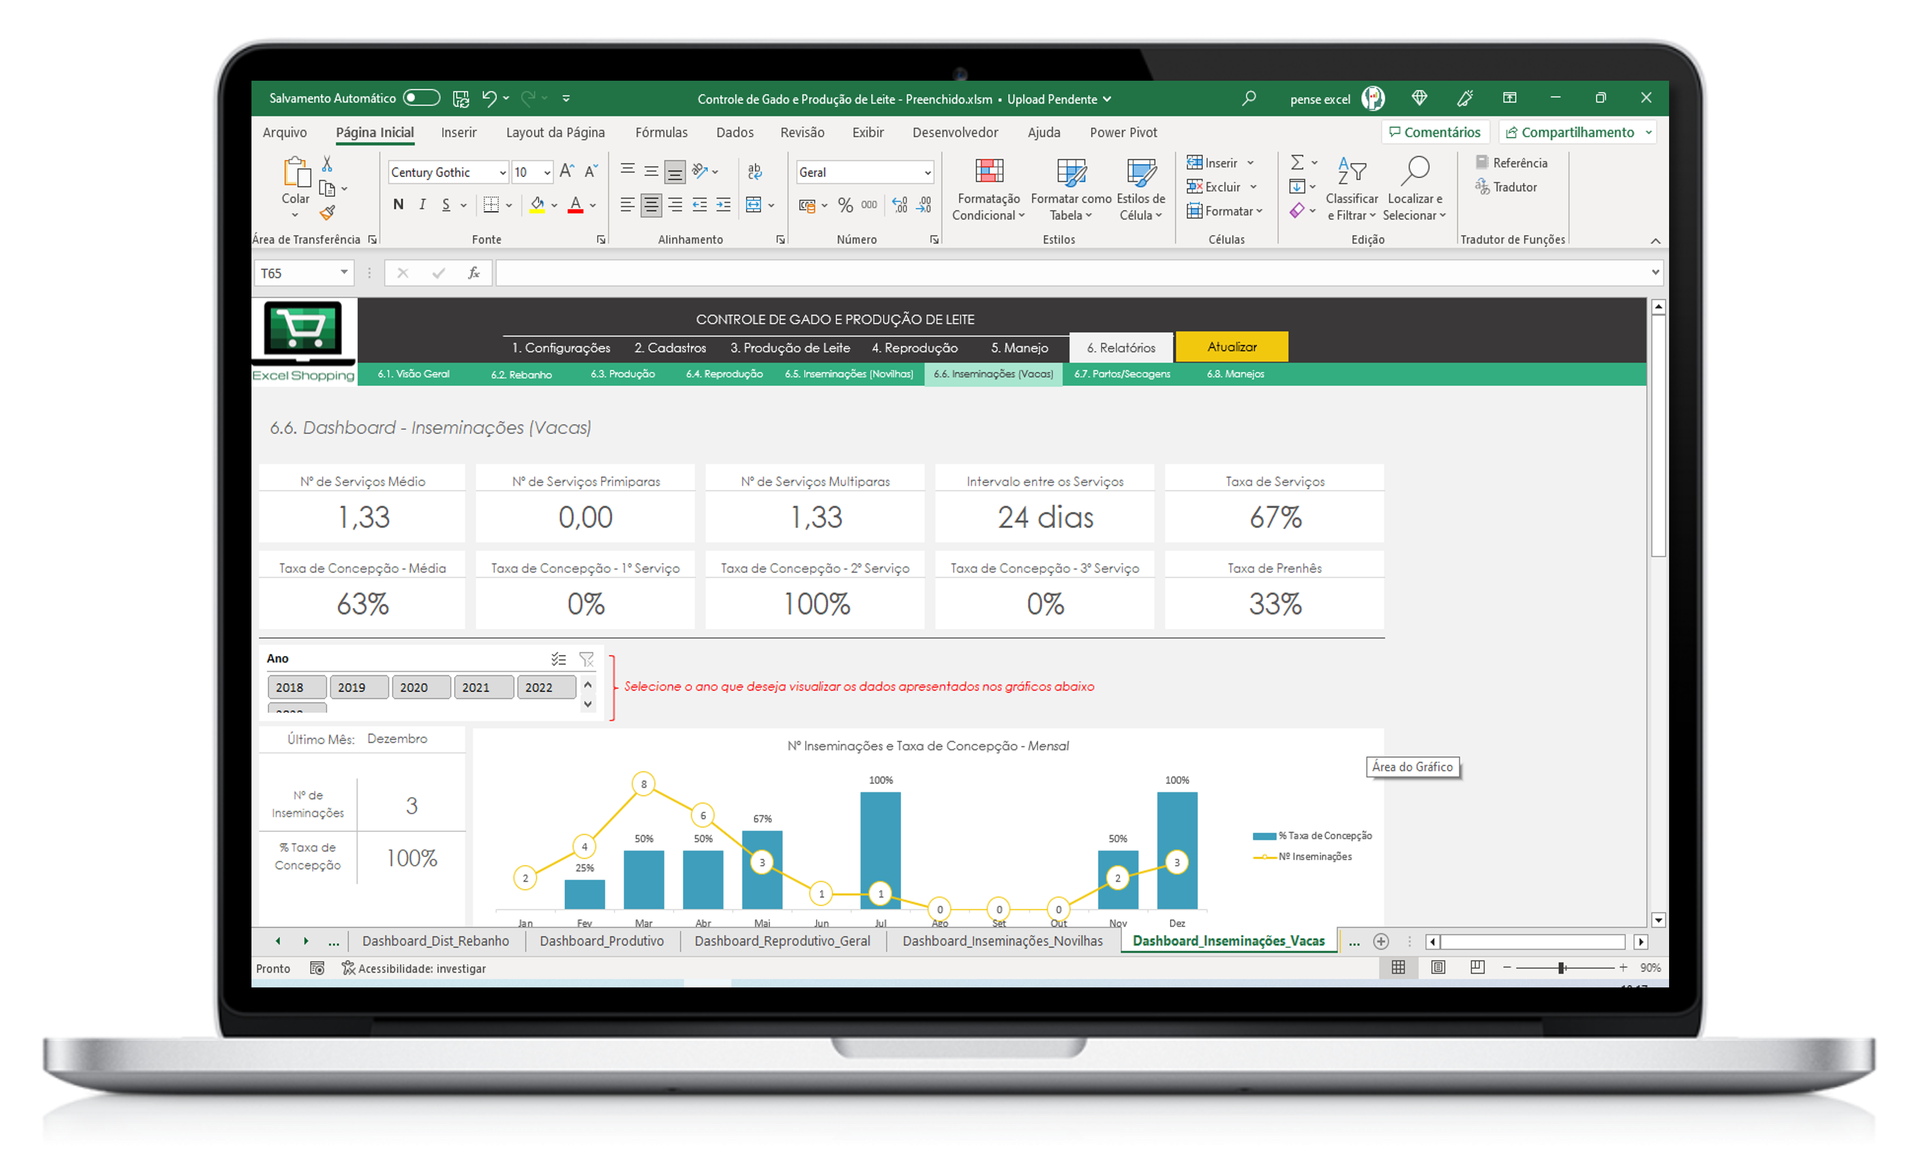This screenshot has height=1151, width=1920.
Task: Switch to Dashboard_Produtivo sheet tab
Action: click(601, 941)
